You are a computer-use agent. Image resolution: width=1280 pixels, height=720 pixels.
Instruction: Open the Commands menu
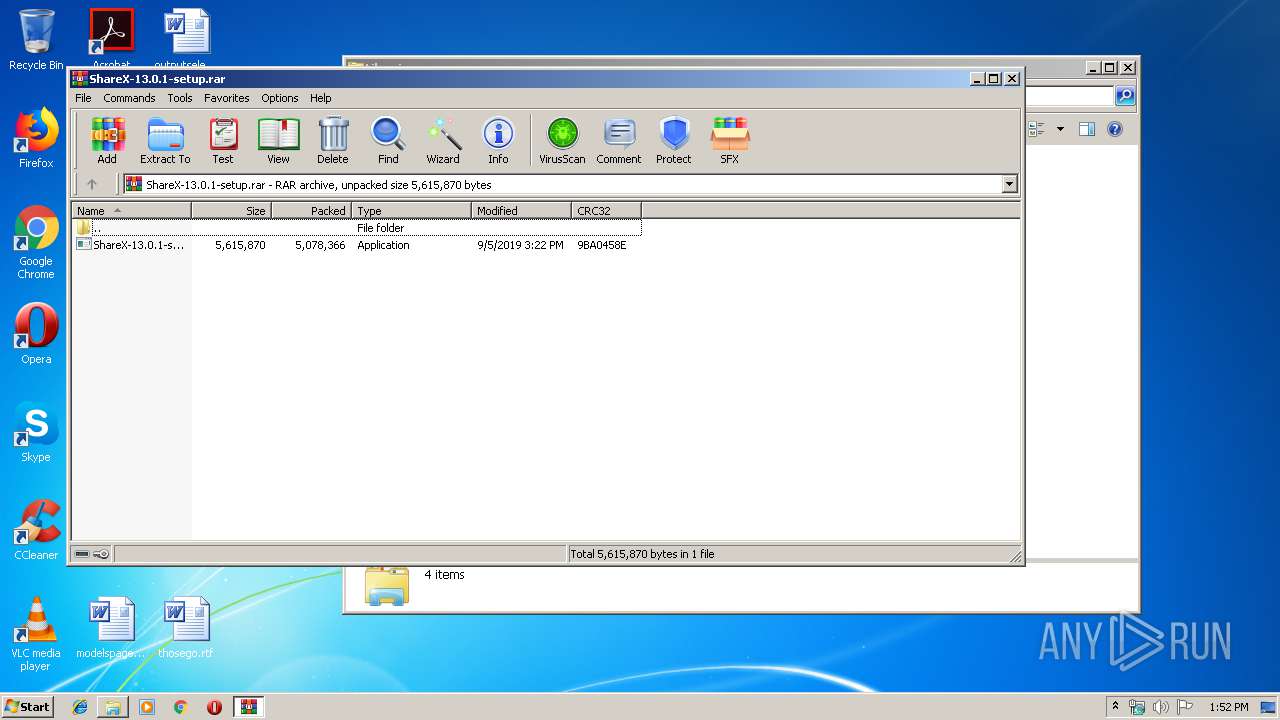tap(129, 98)
